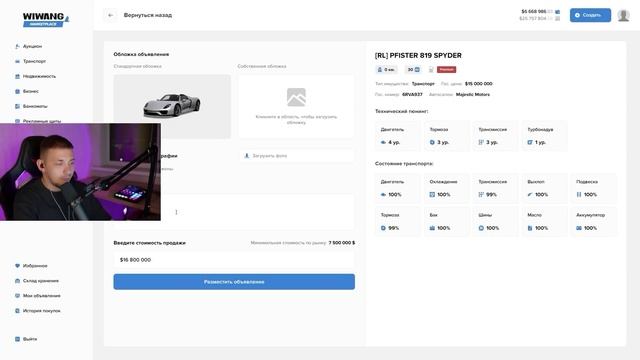The height and width of the screenshot is (360, 640).
Task: Click the Подвеска 100% condition card
Action: point(594,188)
